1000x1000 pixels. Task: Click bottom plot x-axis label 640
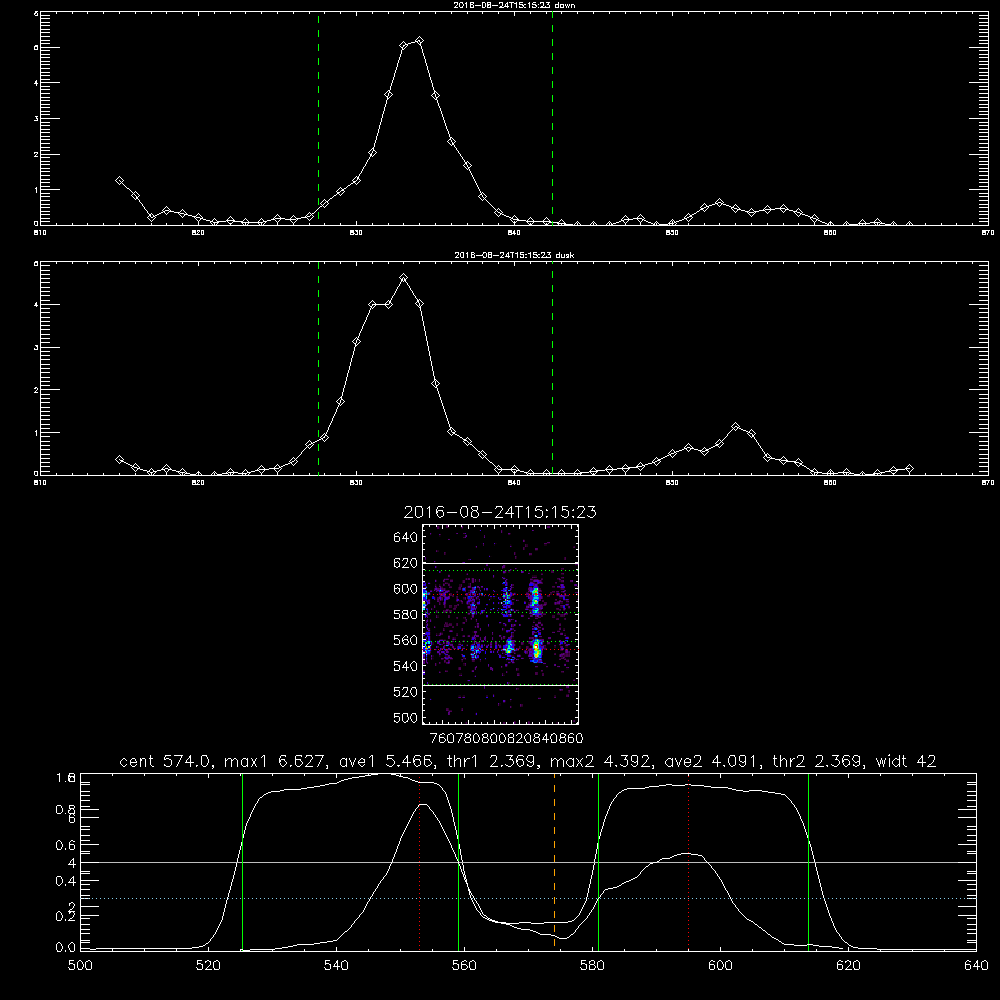pos(976,966)
